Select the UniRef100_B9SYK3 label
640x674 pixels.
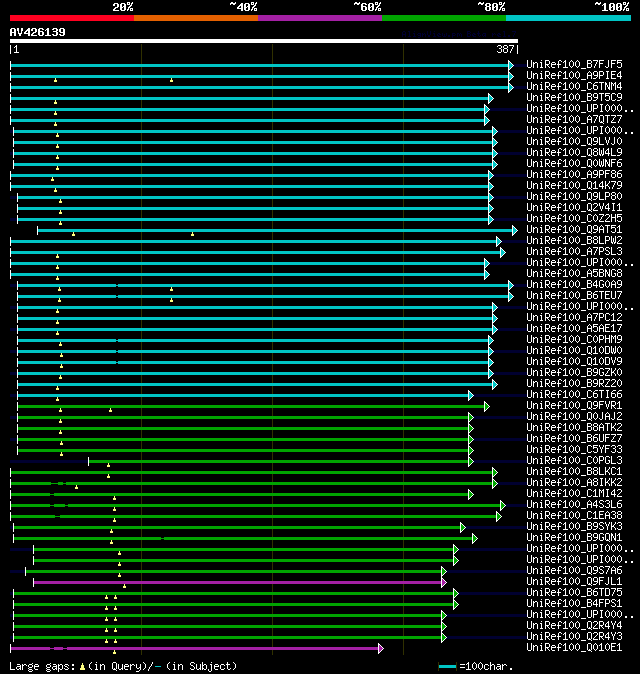pos(574,527)
